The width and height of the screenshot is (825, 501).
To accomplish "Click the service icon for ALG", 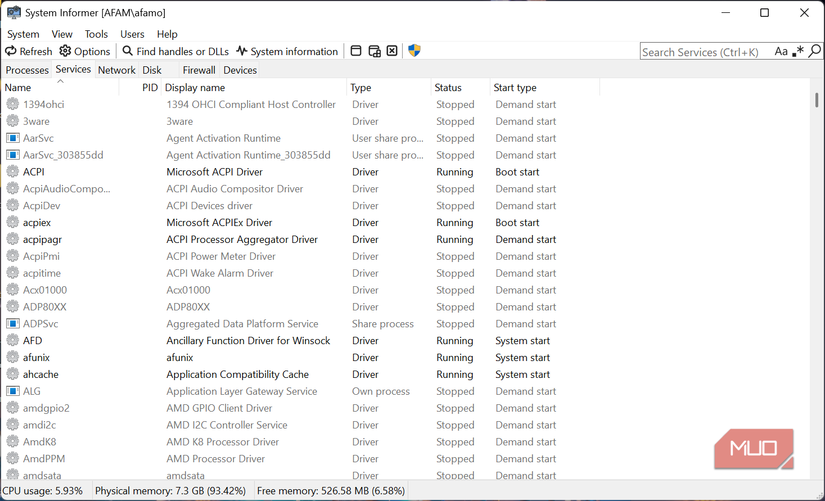I will [13, 391].
